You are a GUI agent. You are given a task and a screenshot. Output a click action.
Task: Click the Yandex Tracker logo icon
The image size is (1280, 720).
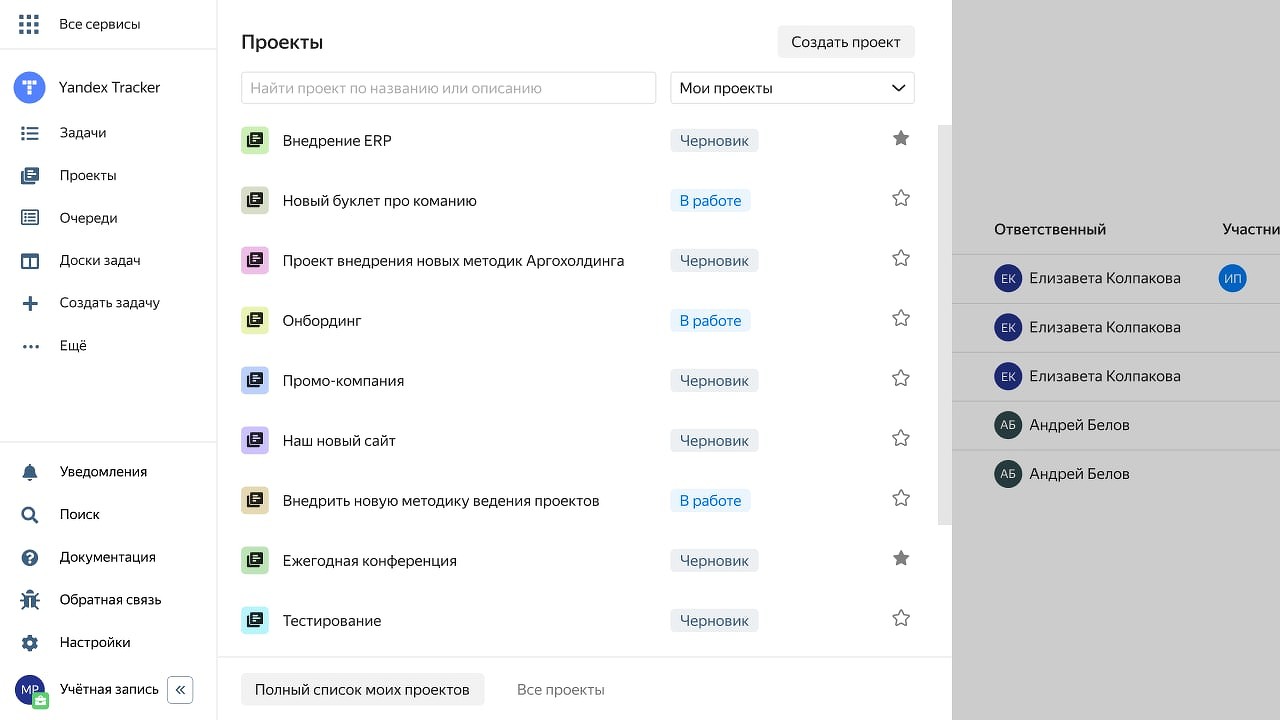click(x=30, y=87)
